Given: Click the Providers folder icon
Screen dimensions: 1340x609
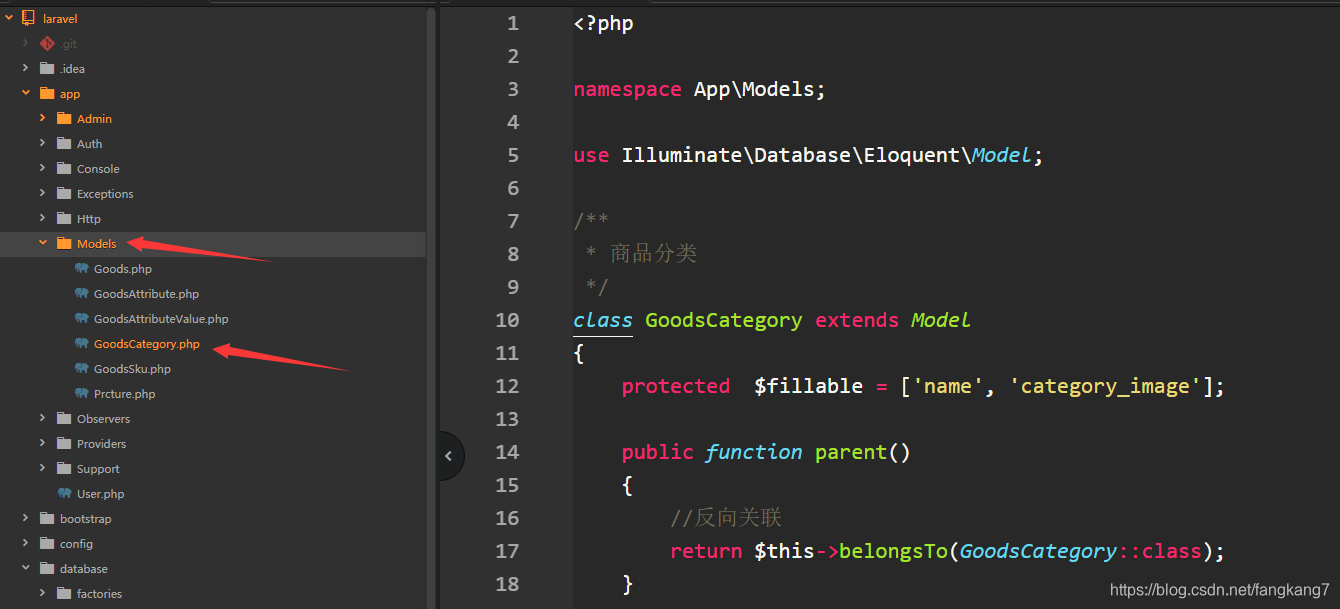Looking at the screenshot, I should (64, 444).
